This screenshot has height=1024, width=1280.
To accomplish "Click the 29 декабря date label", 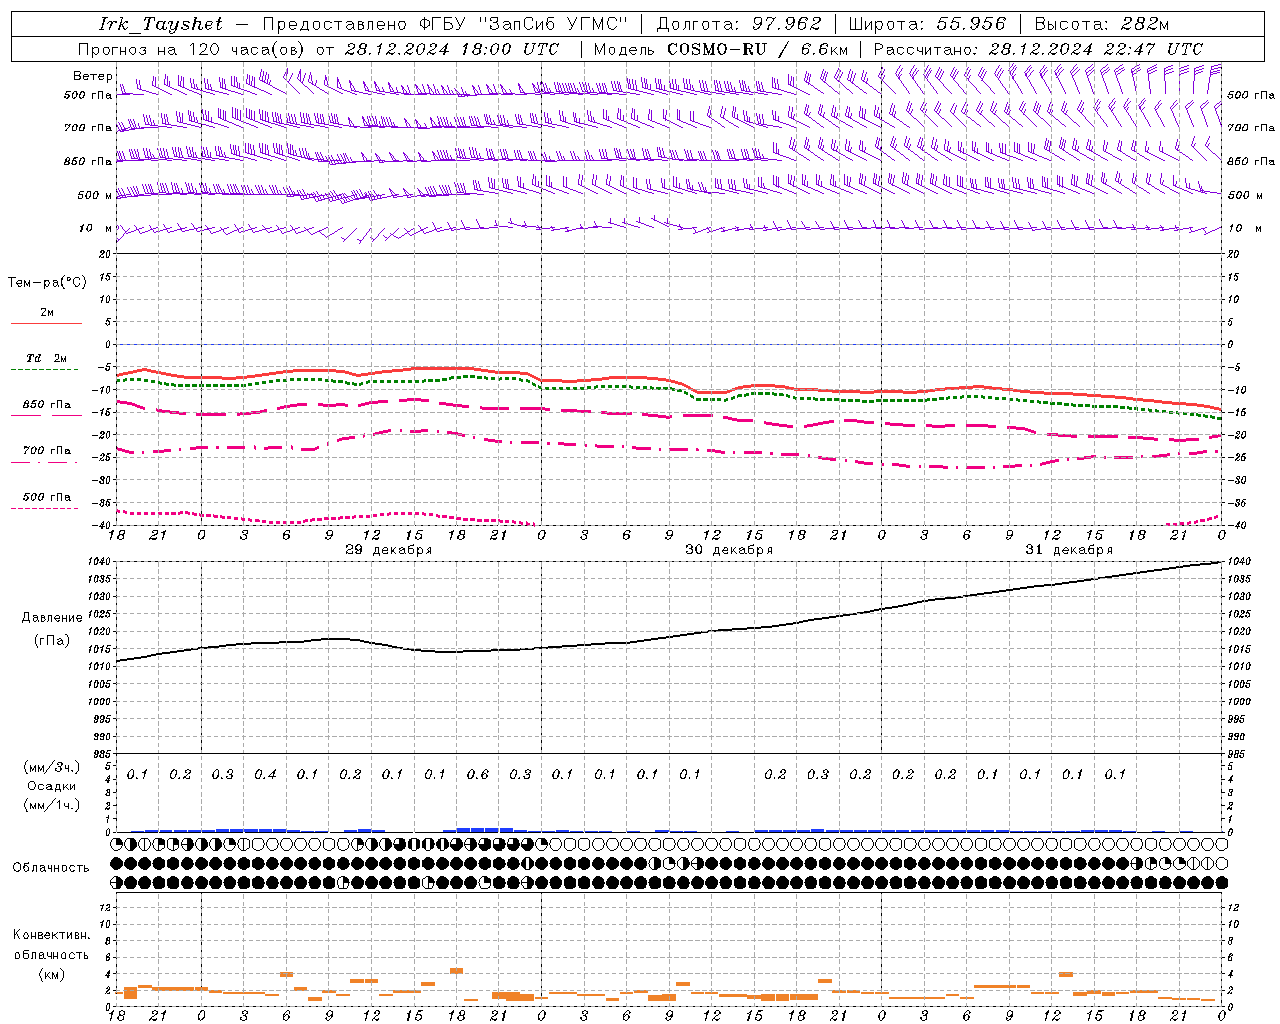I will 389,550.
